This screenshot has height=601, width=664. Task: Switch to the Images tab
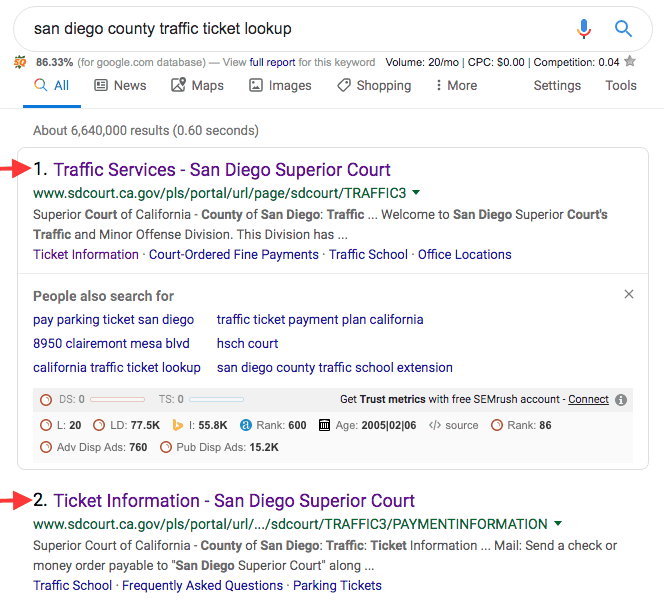tap(280, 86)
